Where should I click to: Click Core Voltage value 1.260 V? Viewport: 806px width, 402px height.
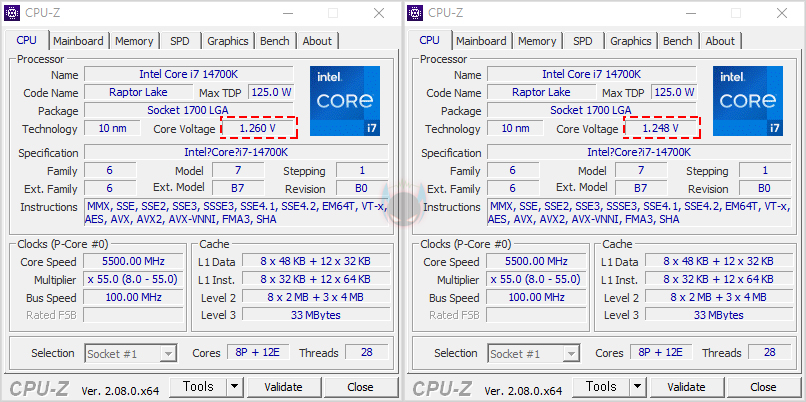[x=258, y=128]
